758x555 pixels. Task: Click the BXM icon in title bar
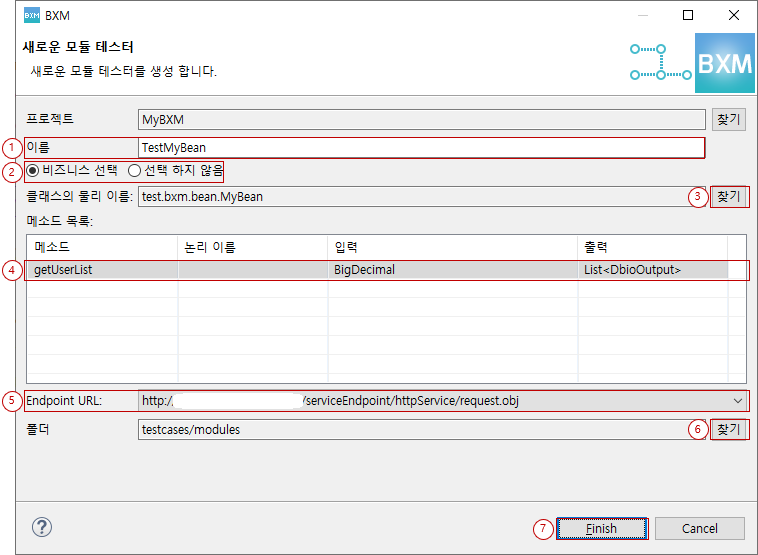tap(31, 15)
